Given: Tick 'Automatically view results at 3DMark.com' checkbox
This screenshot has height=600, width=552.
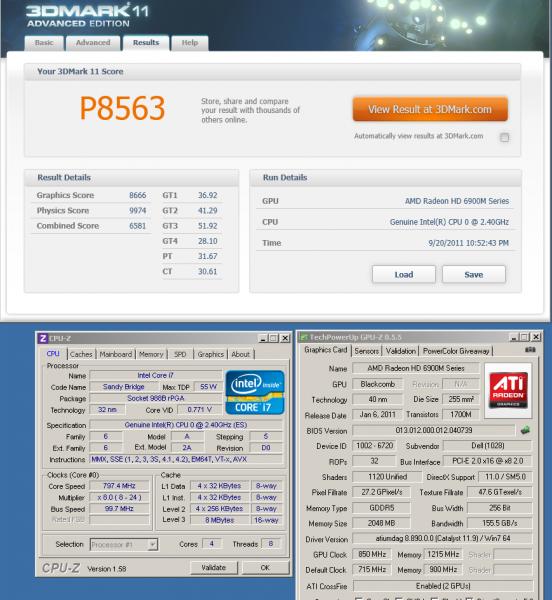Looking at the screenshot, I should click(x=505, y=137).
